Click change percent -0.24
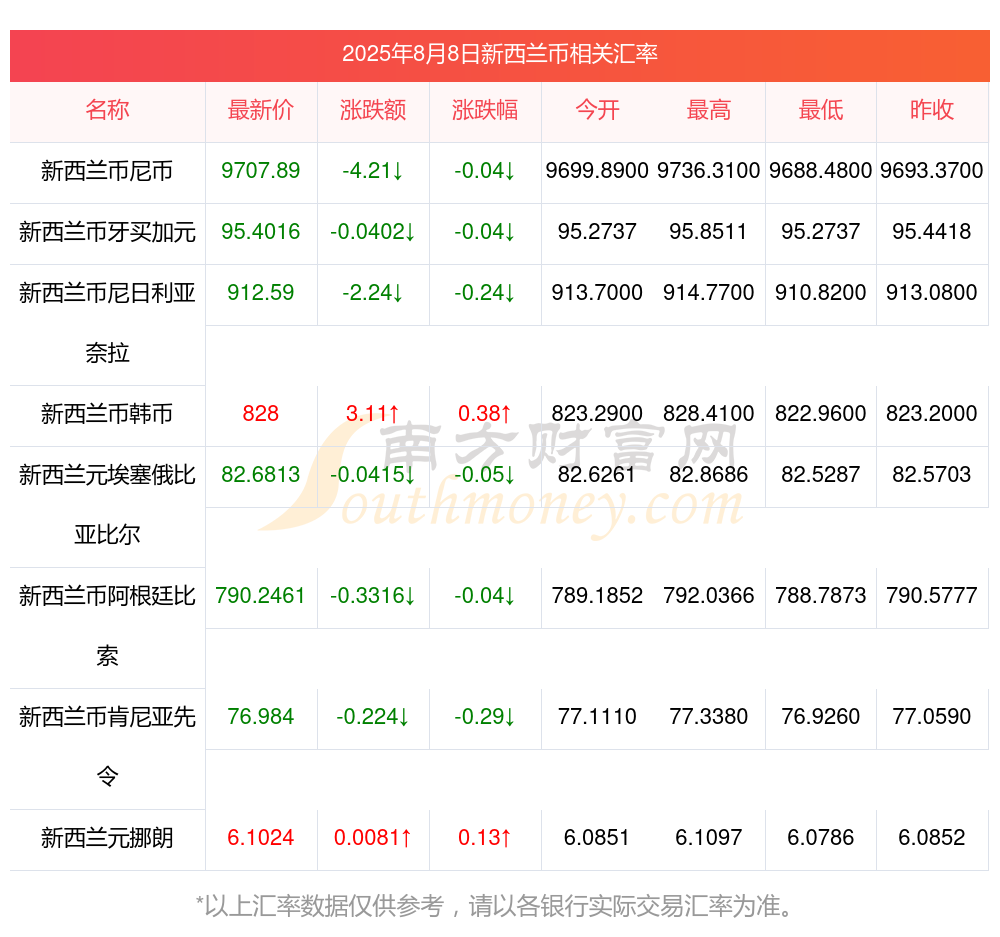Screen dimensions: 1000x937 tap(485, 292)
